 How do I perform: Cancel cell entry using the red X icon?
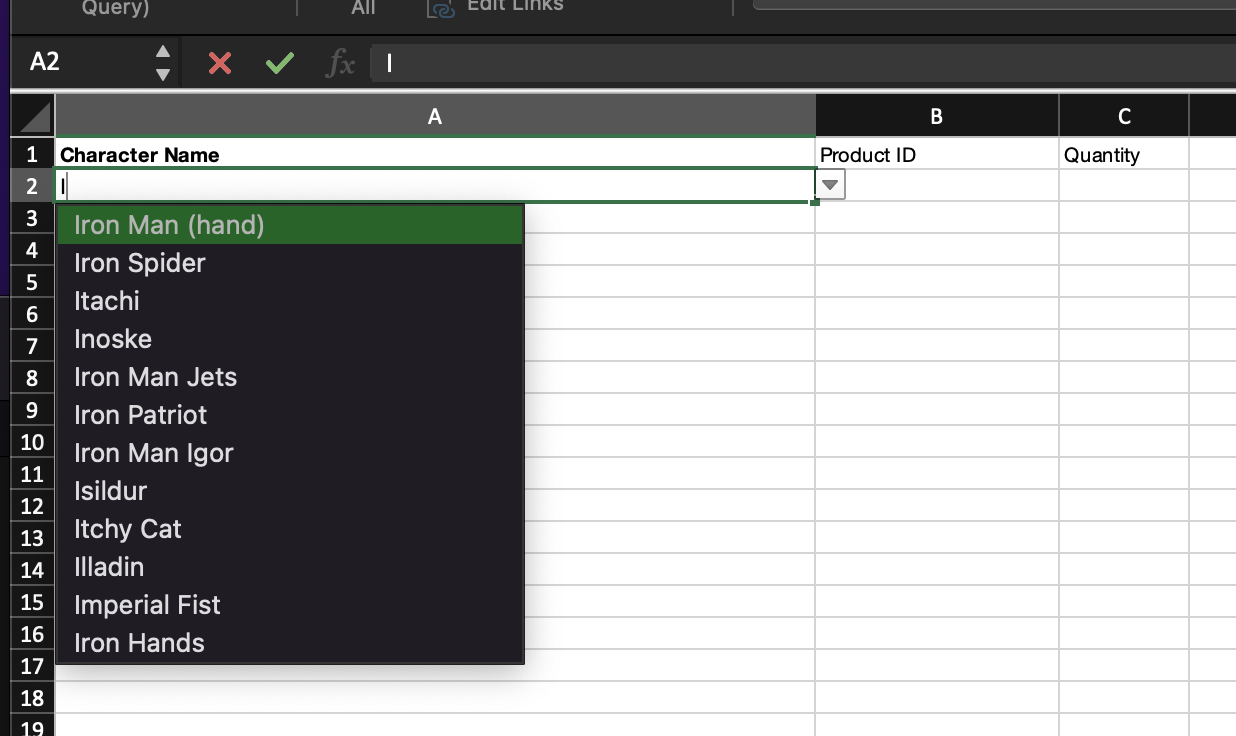pos(218,62)
